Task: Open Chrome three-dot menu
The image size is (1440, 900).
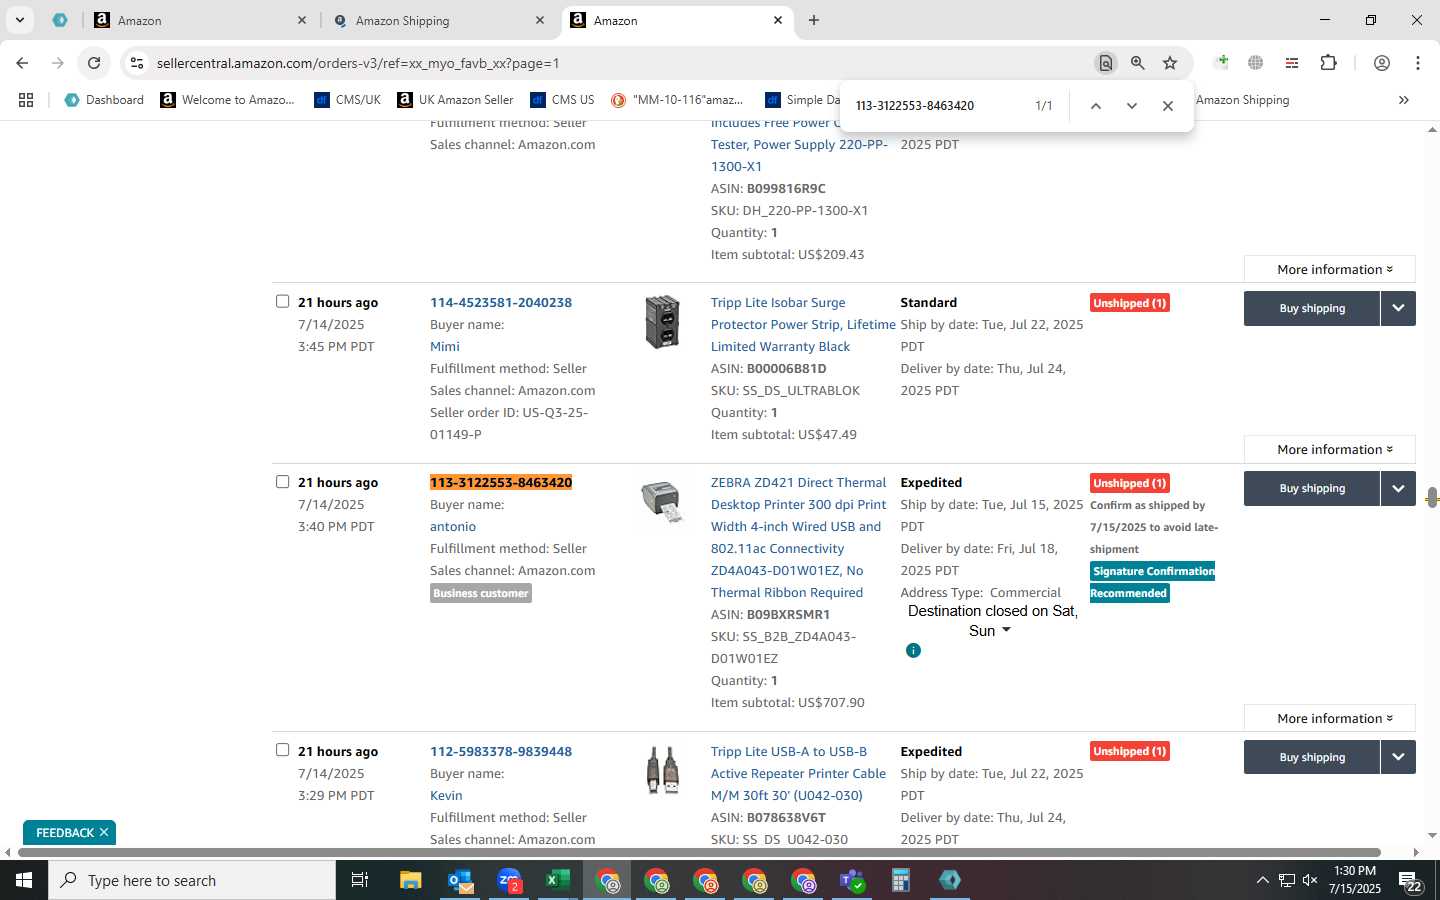Action: [1418, 63]
